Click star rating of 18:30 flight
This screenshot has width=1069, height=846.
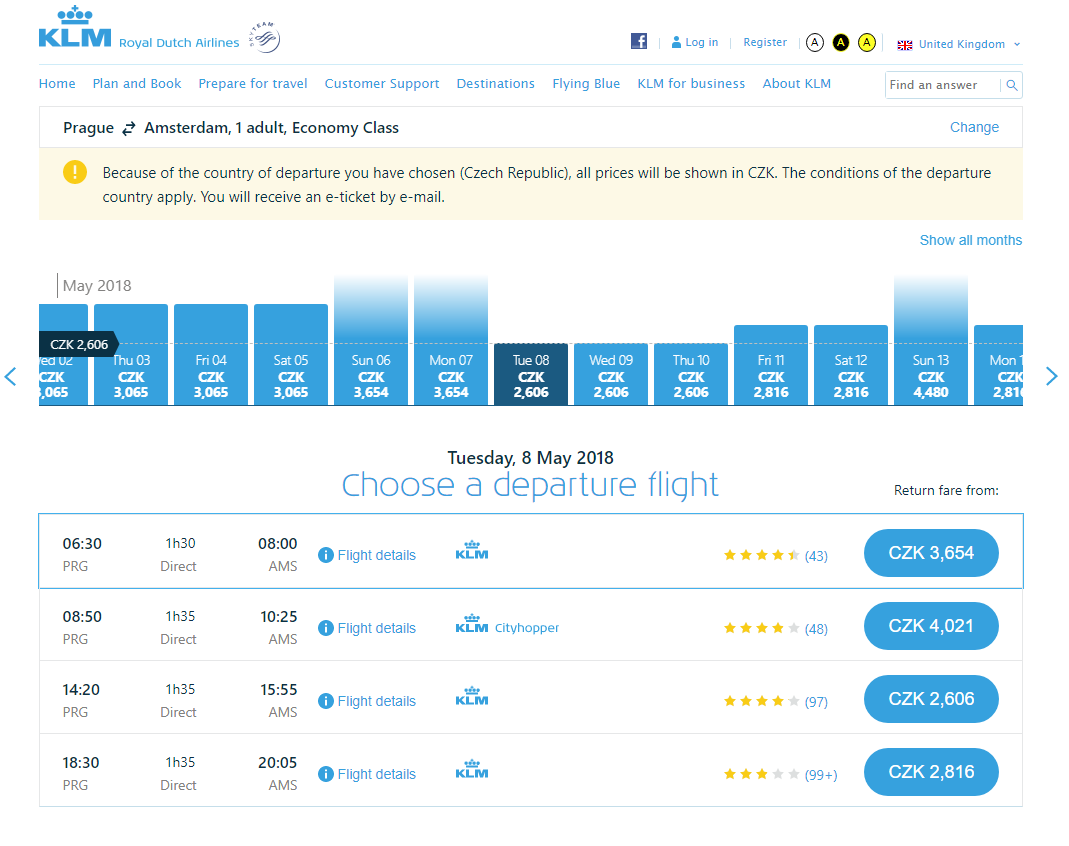762,774
